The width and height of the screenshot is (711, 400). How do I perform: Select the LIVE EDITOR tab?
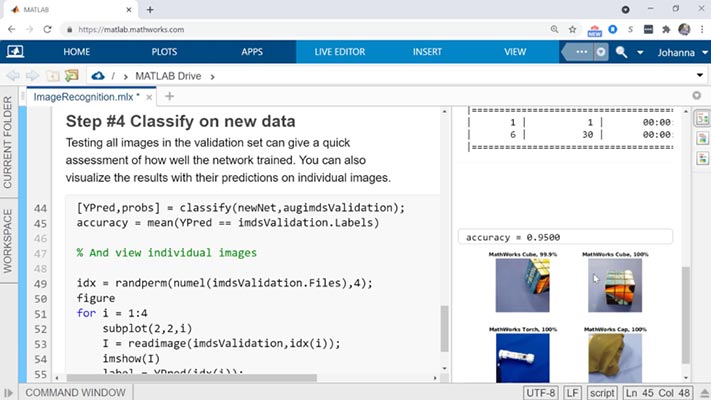click(x=340, y=52)
